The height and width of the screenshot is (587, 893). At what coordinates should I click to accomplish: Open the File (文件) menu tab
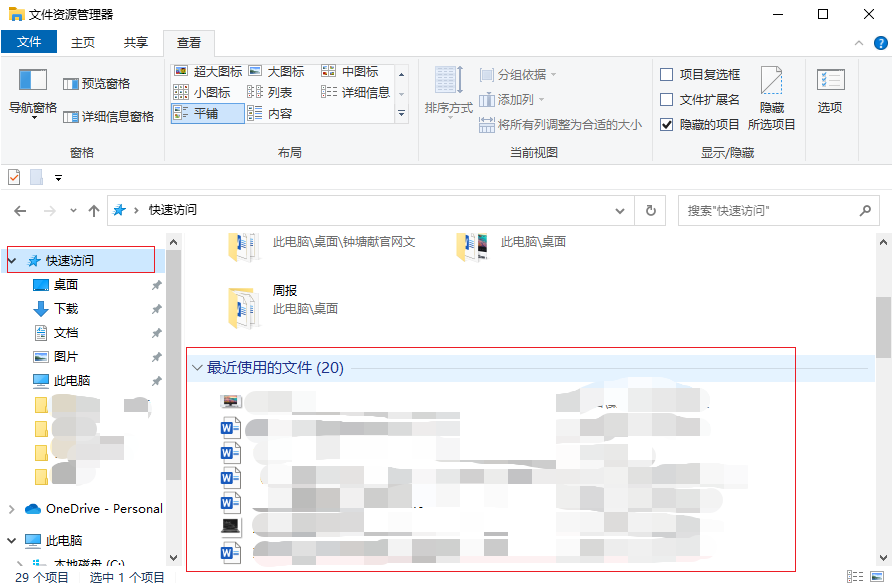point(29,42)
